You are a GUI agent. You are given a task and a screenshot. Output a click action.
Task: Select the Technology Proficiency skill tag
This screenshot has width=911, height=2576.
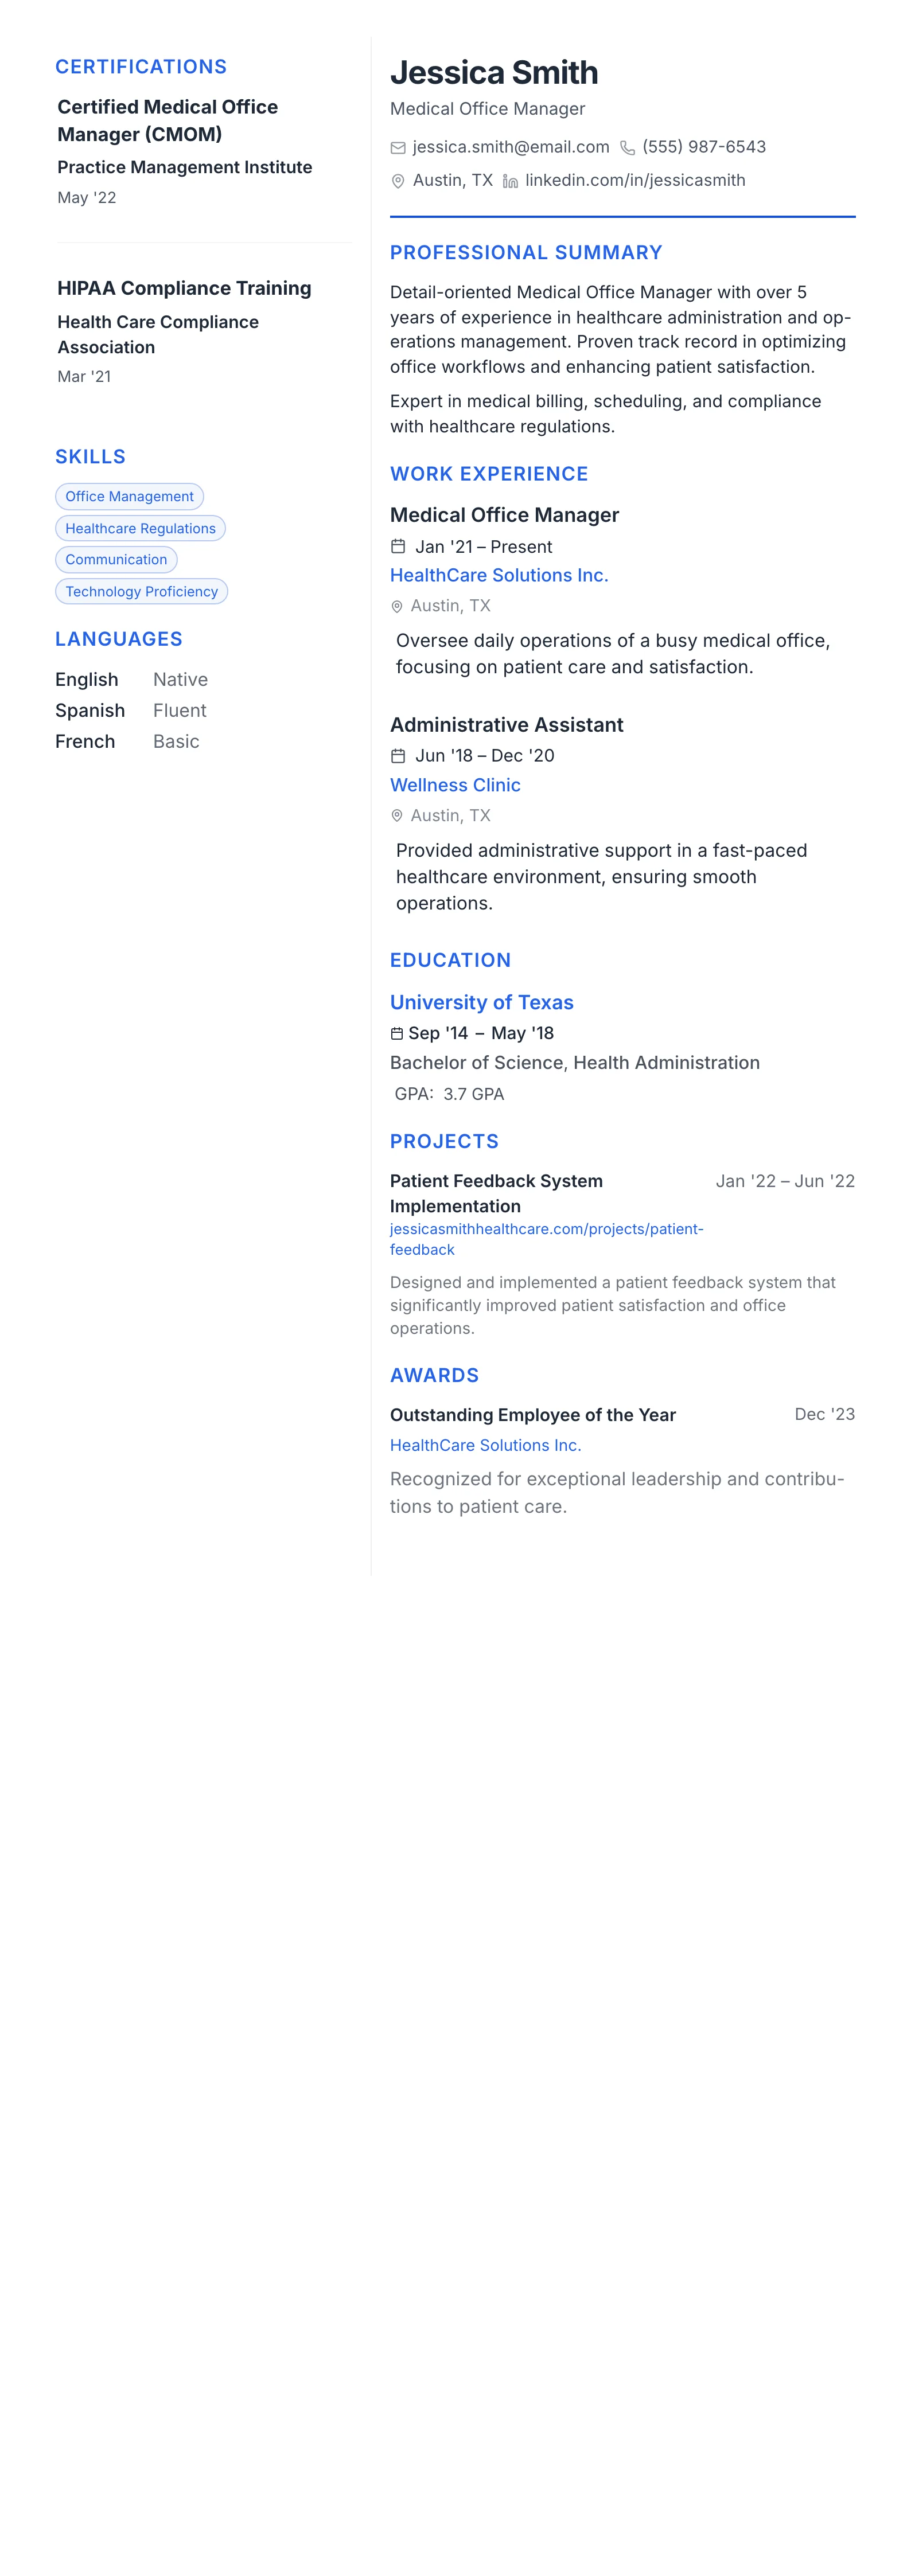click(141, 592)
